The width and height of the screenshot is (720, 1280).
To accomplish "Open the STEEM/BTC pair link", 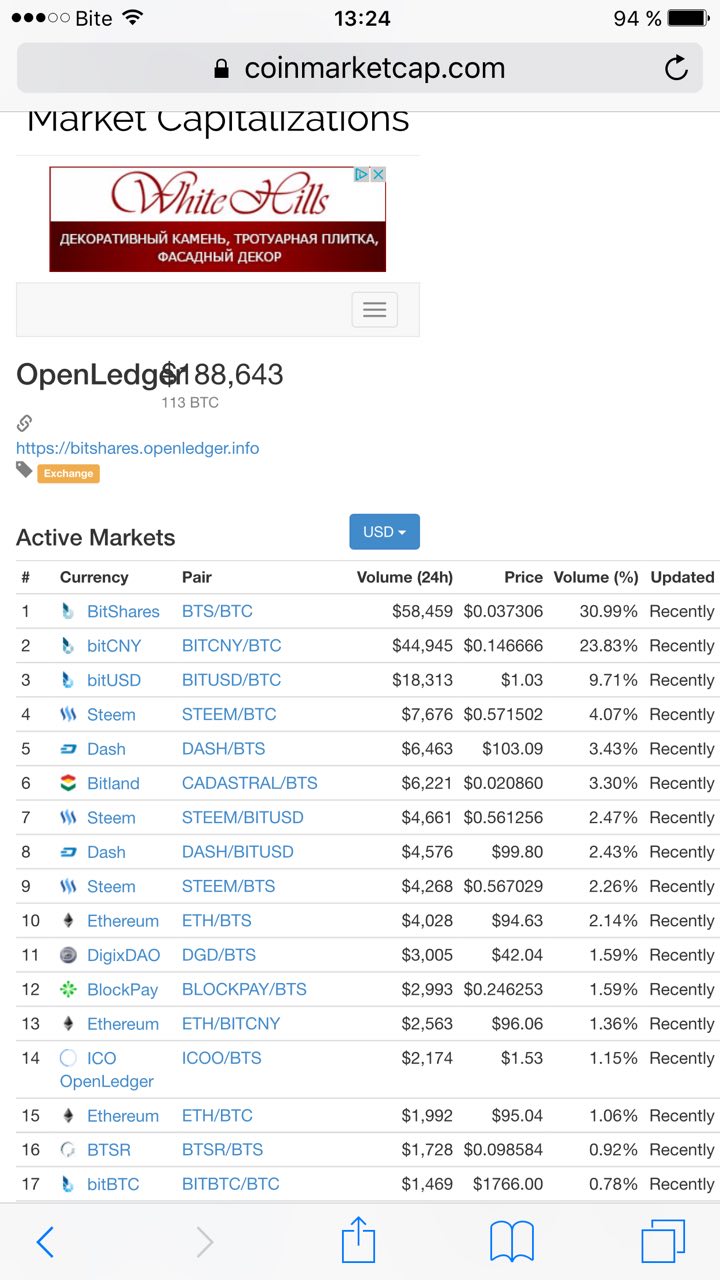I will point(229,715).
